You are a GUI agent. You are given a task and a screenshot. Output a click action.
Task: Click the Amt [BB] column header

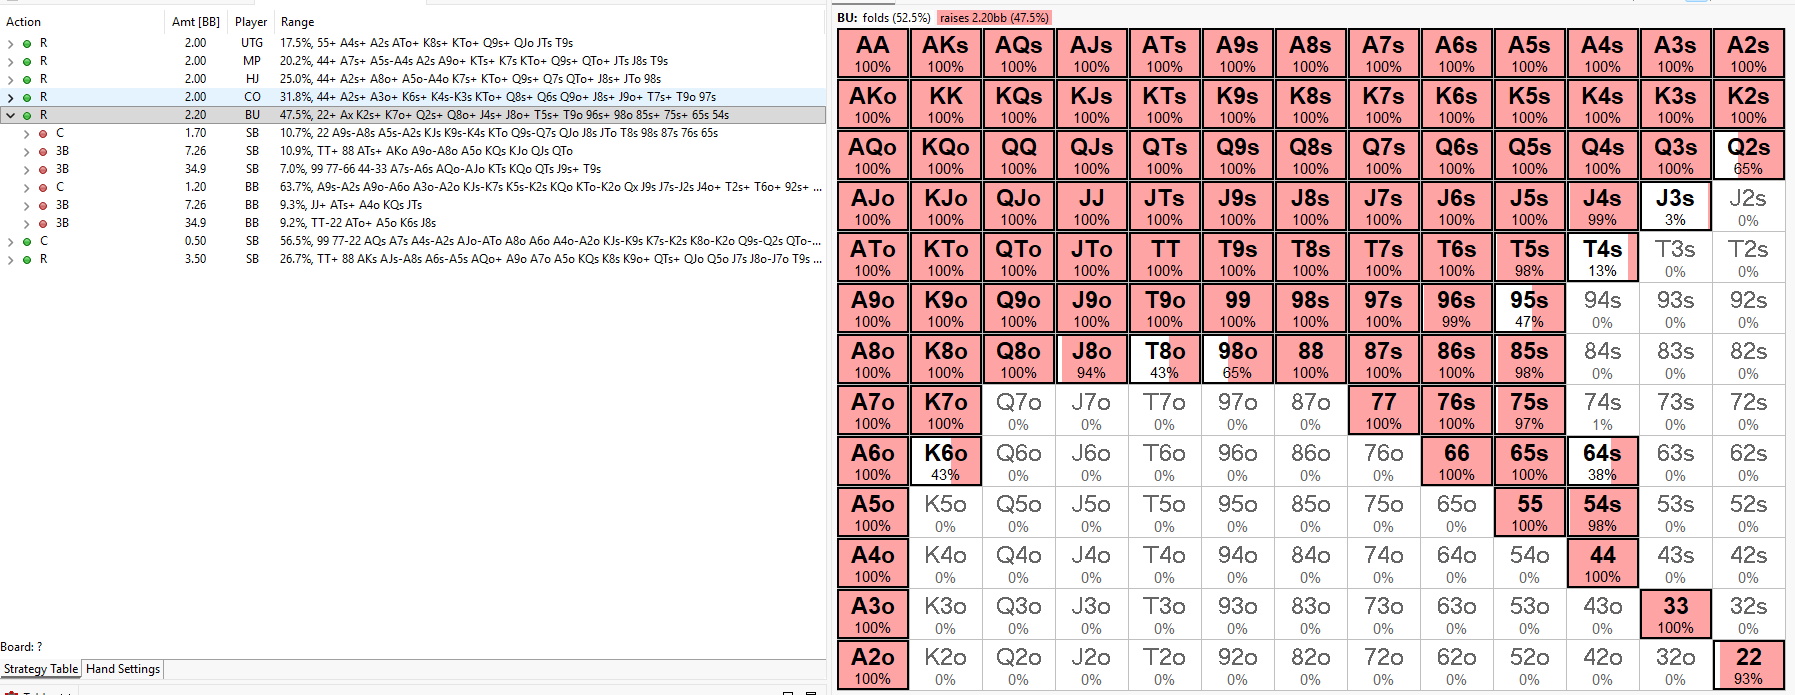point(195,22)
